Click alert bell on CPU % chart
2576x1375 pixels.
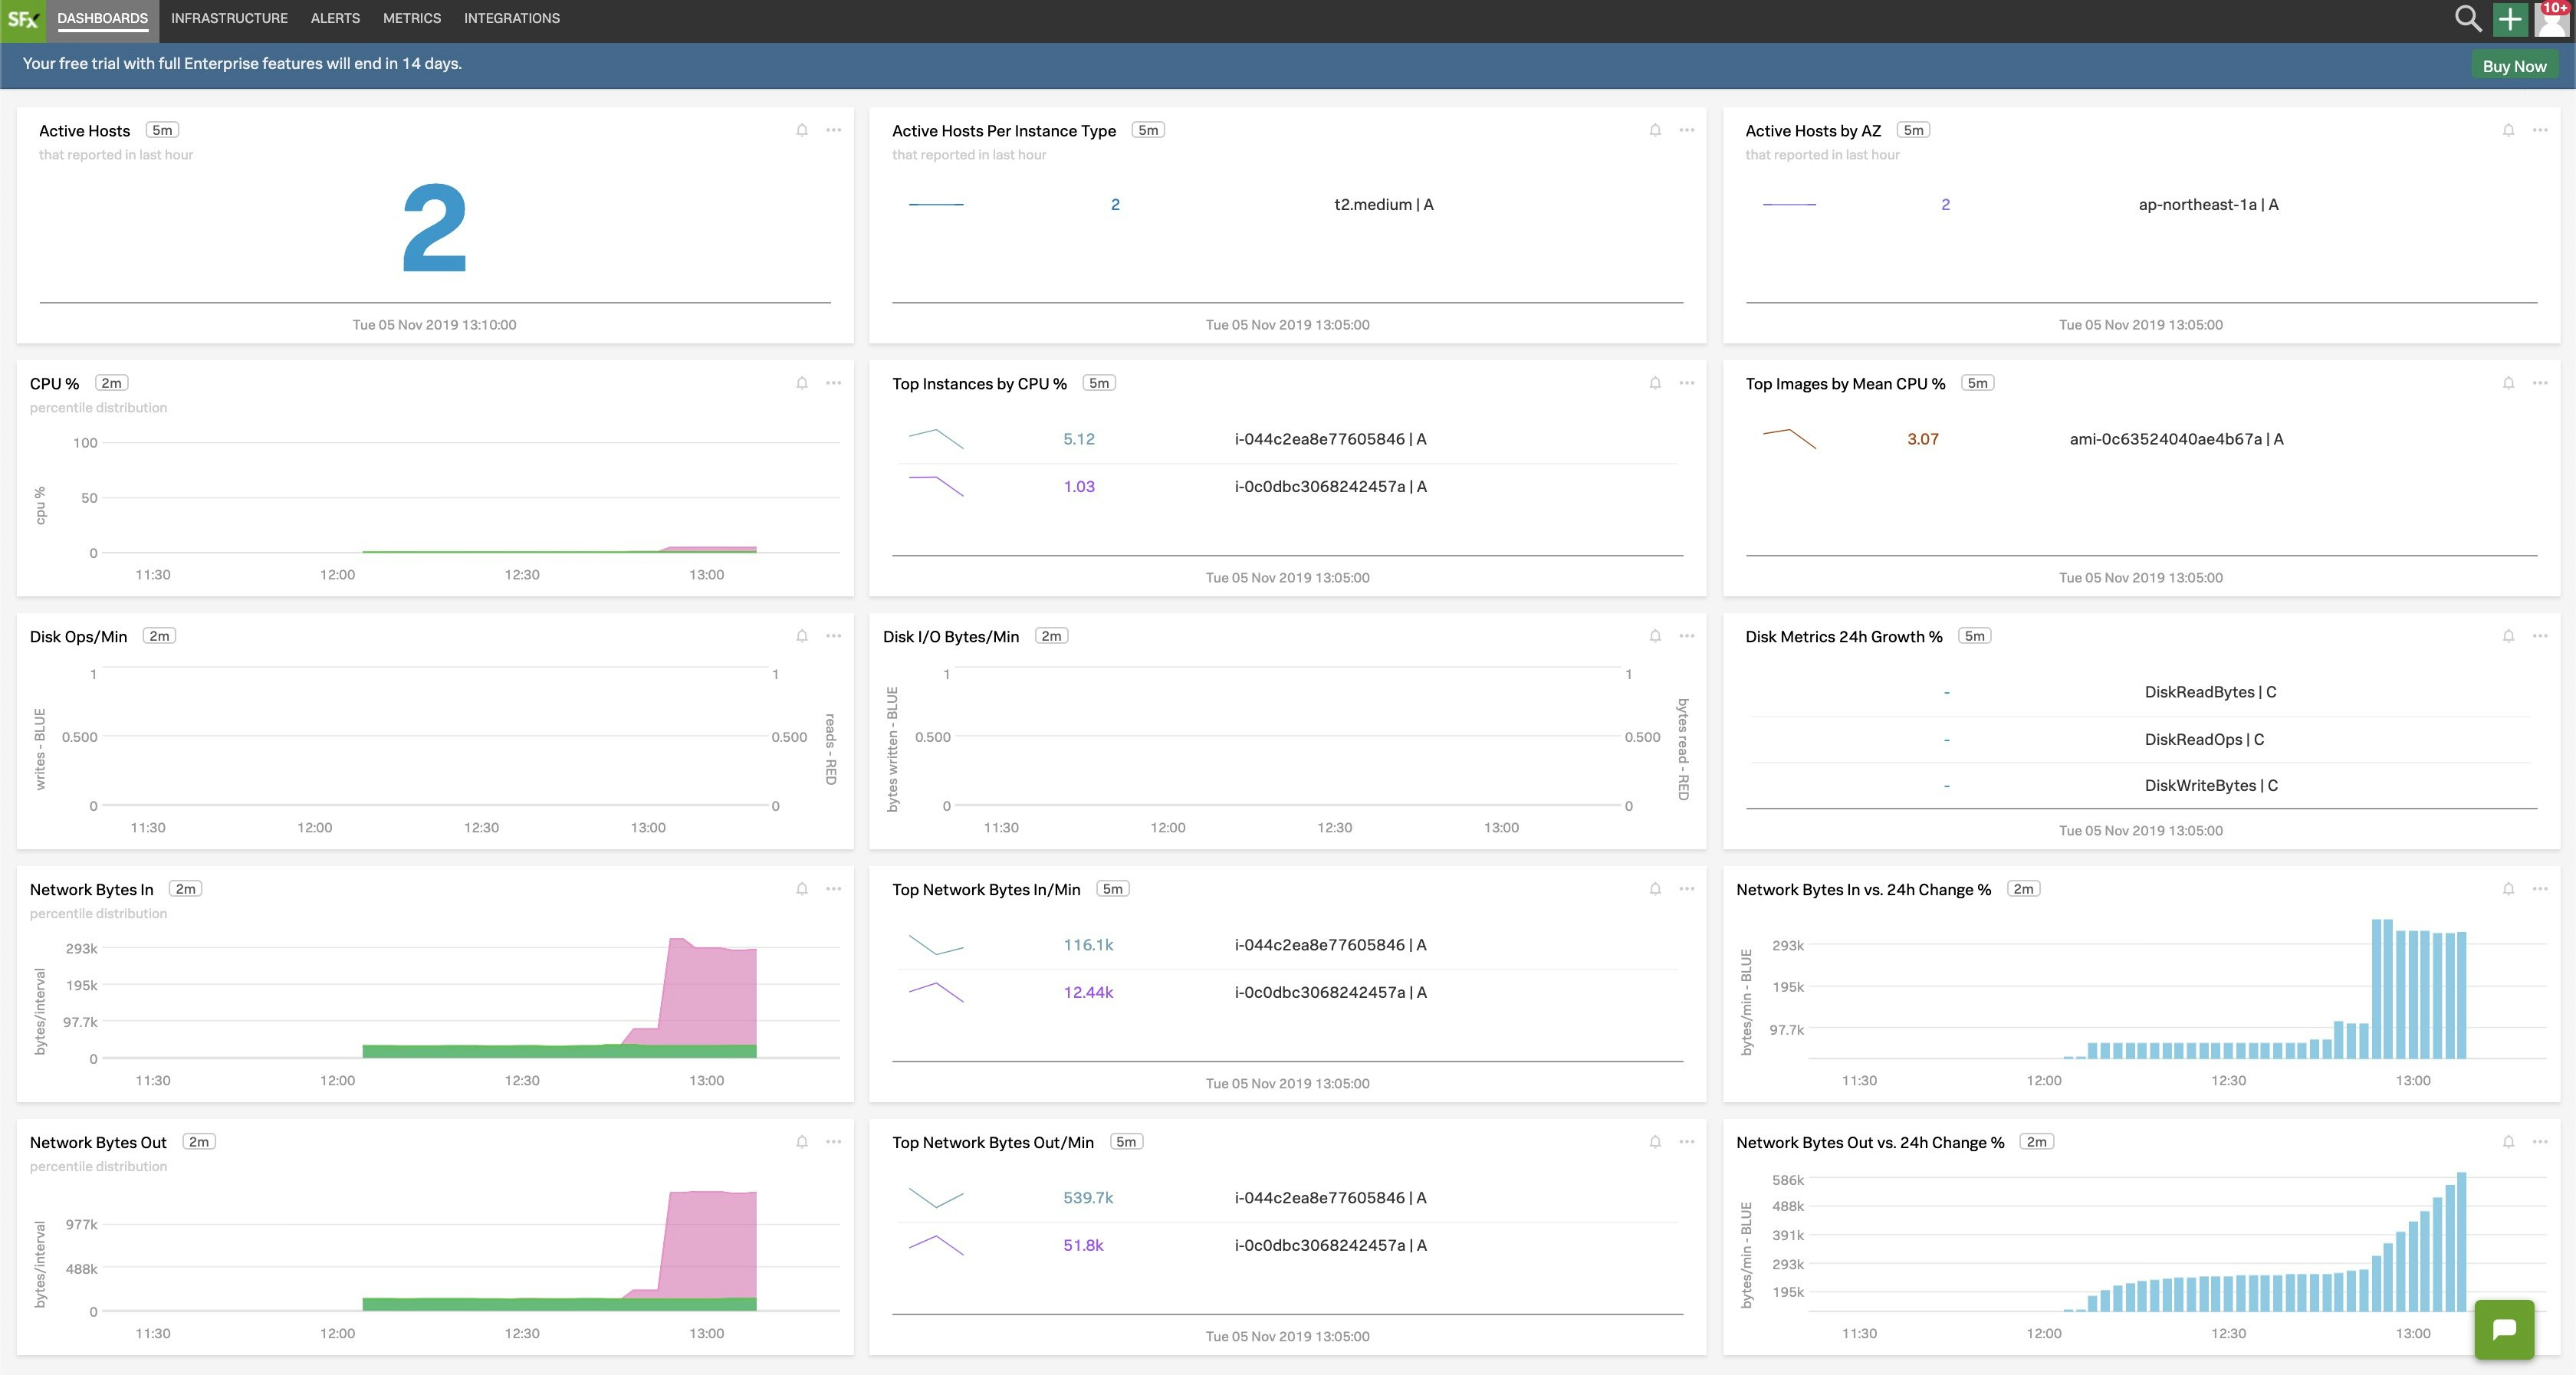point(802,383)
